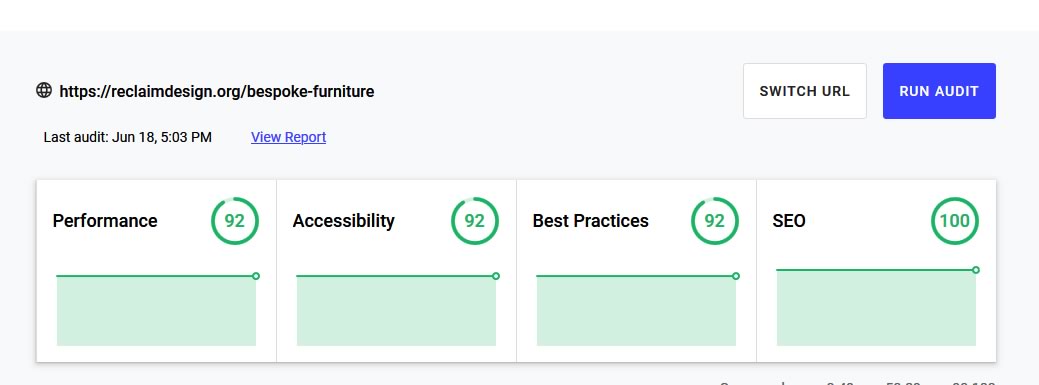This screenshot has height=385, width=1039.
Task: Click the Performance card title
Action: pyautogui.click(x=105, y=221)
